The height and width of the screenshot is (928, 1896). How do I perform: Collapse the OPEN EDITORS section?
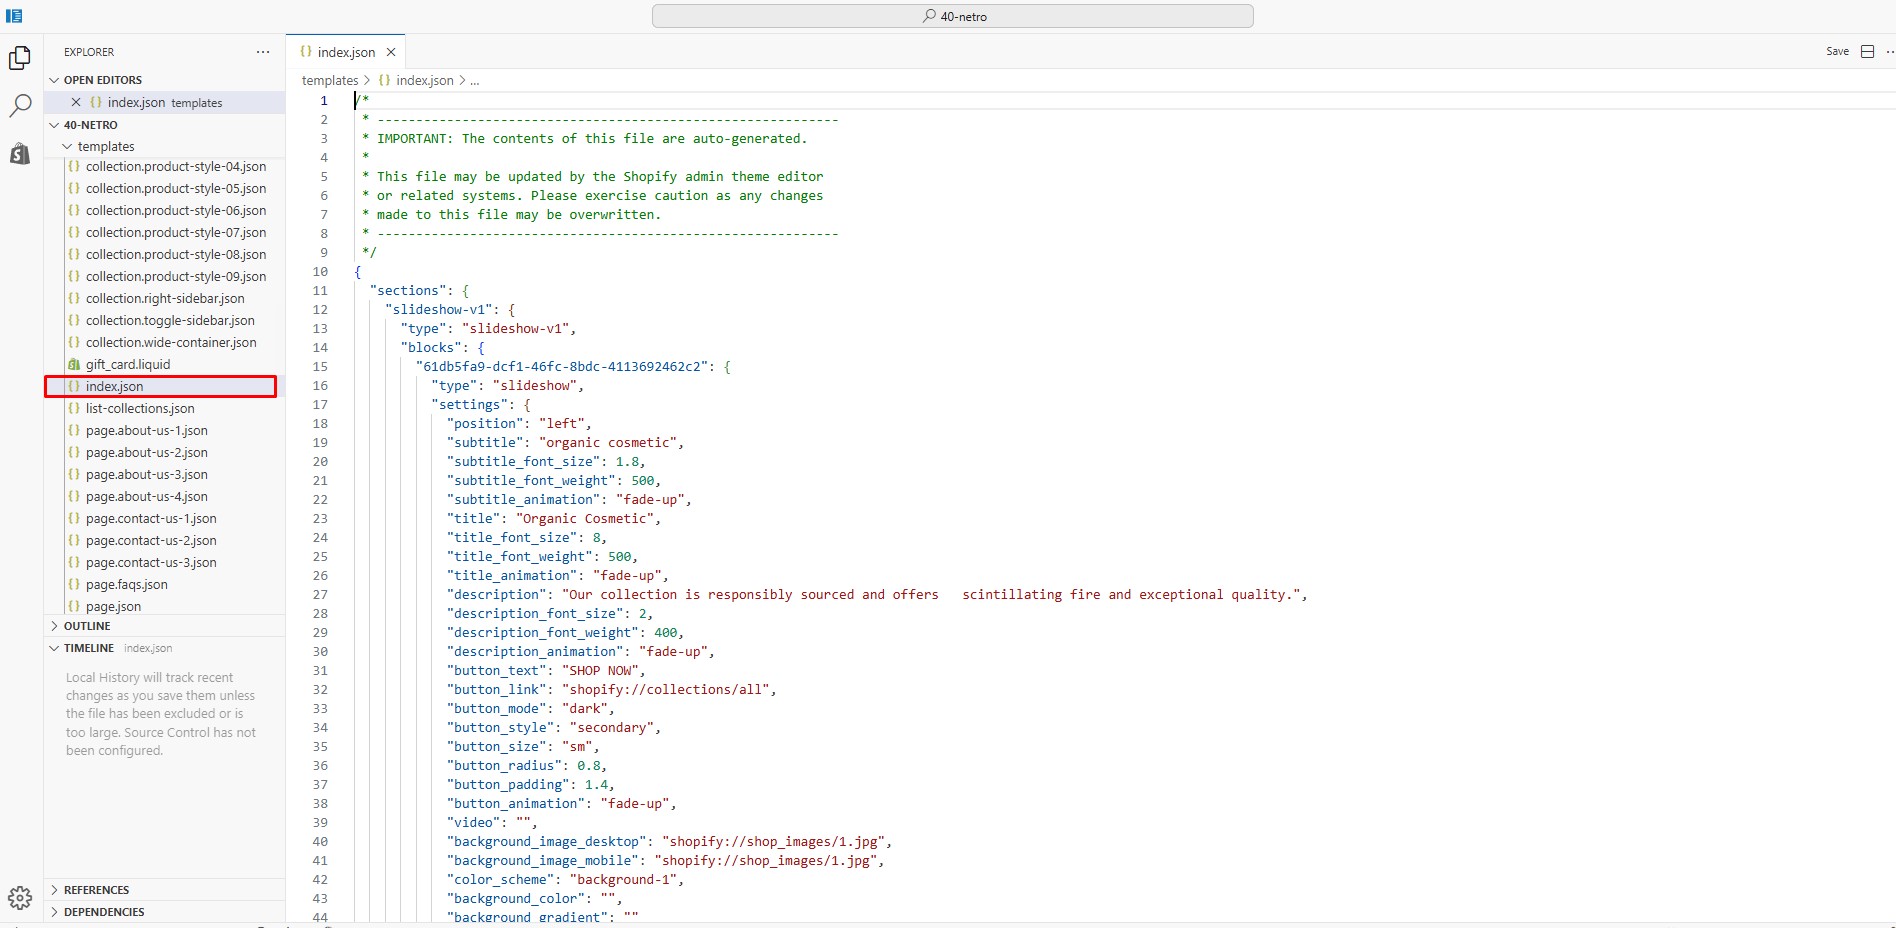click(55, 80)
